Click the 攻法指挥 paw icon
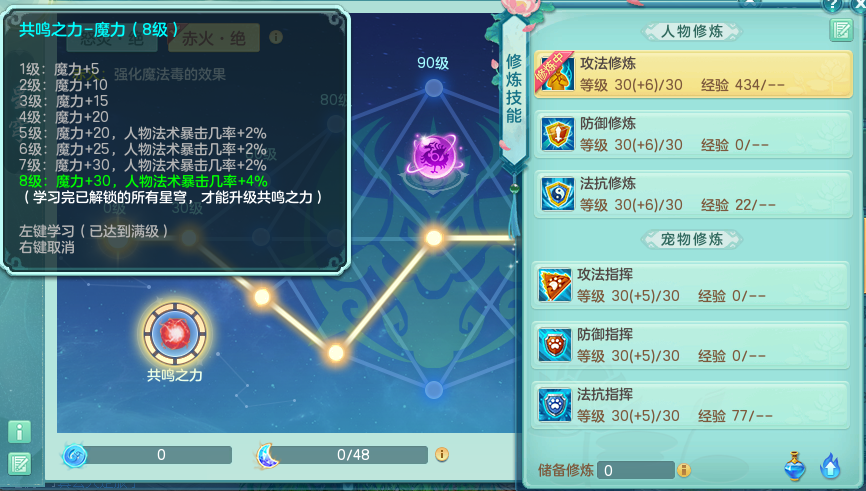Screen dimensions: 866x491 click(x=555, y=285)
